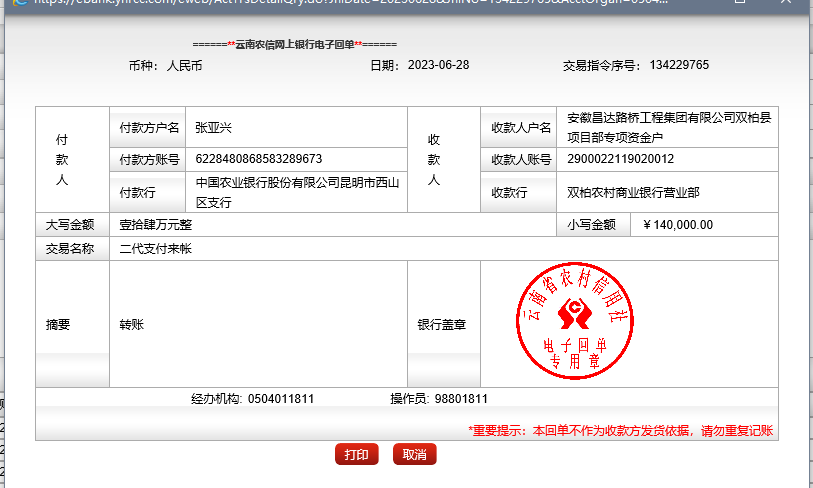This screenshot has width=813, height=488.
Task: Click the transaction serial number 134229765
Action: coord(679,65)
